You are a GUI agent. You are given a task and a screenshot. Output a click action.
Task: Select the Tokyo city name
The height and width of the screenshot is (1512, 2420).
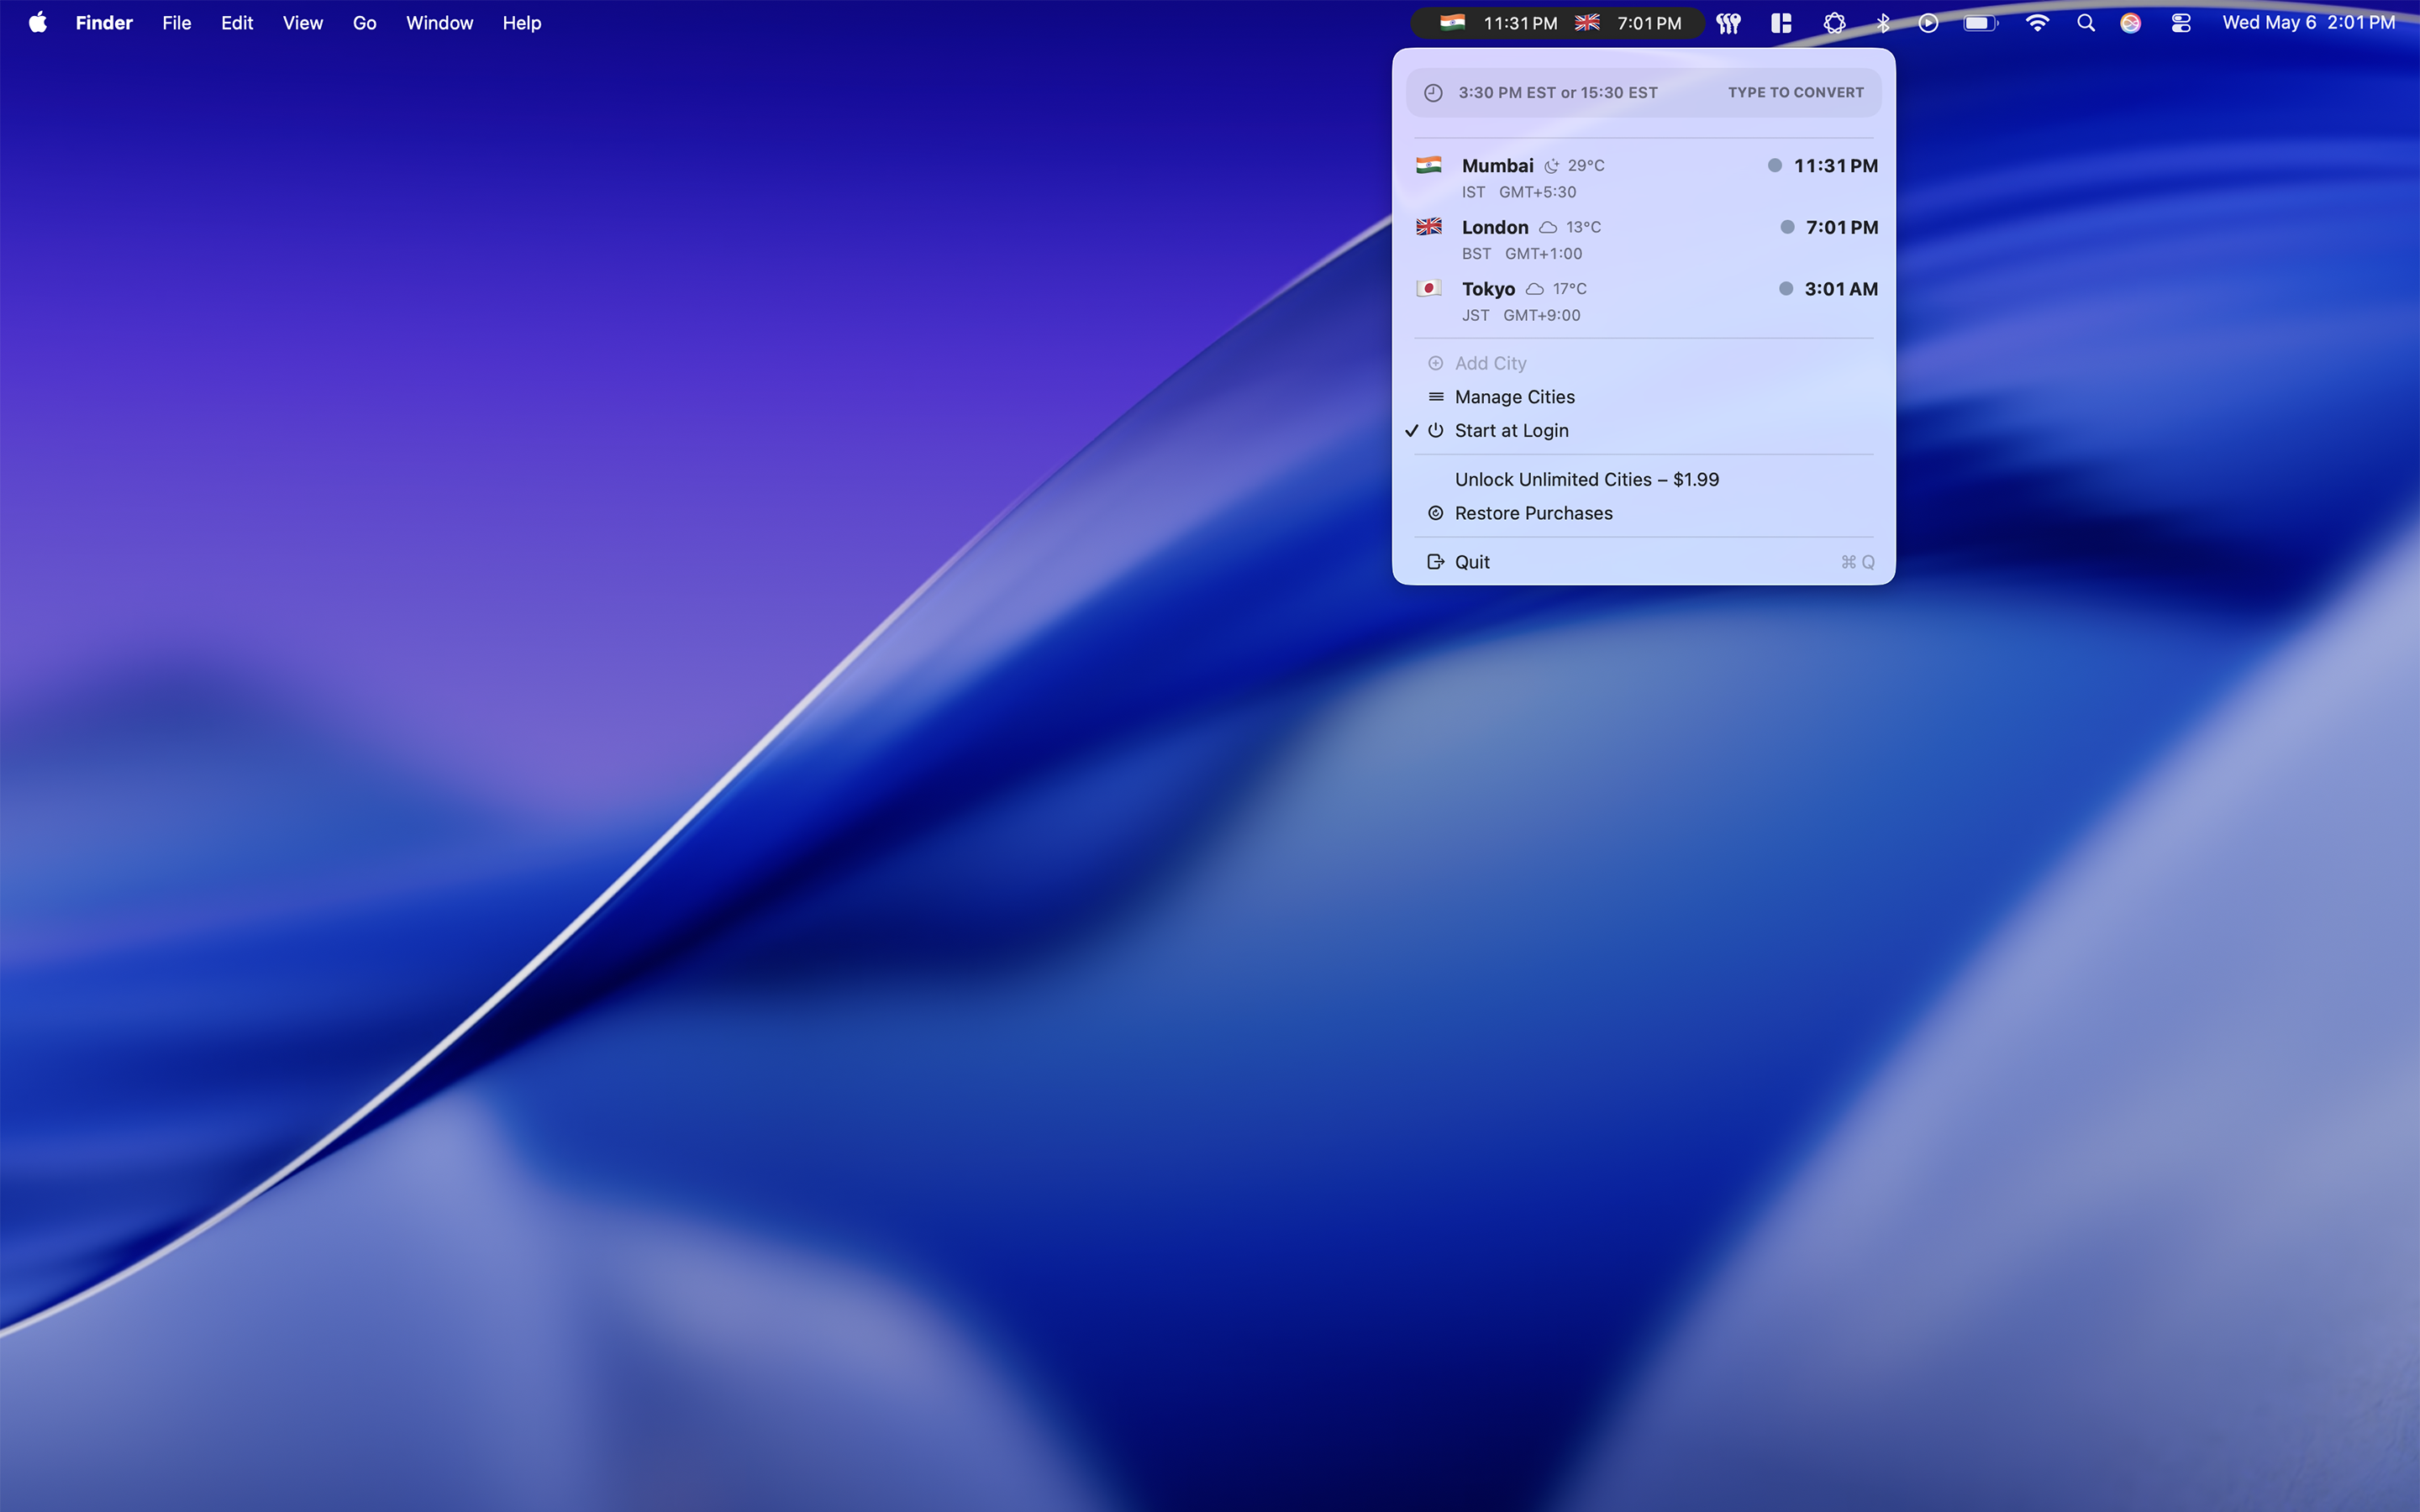(x=1488, y=289)
